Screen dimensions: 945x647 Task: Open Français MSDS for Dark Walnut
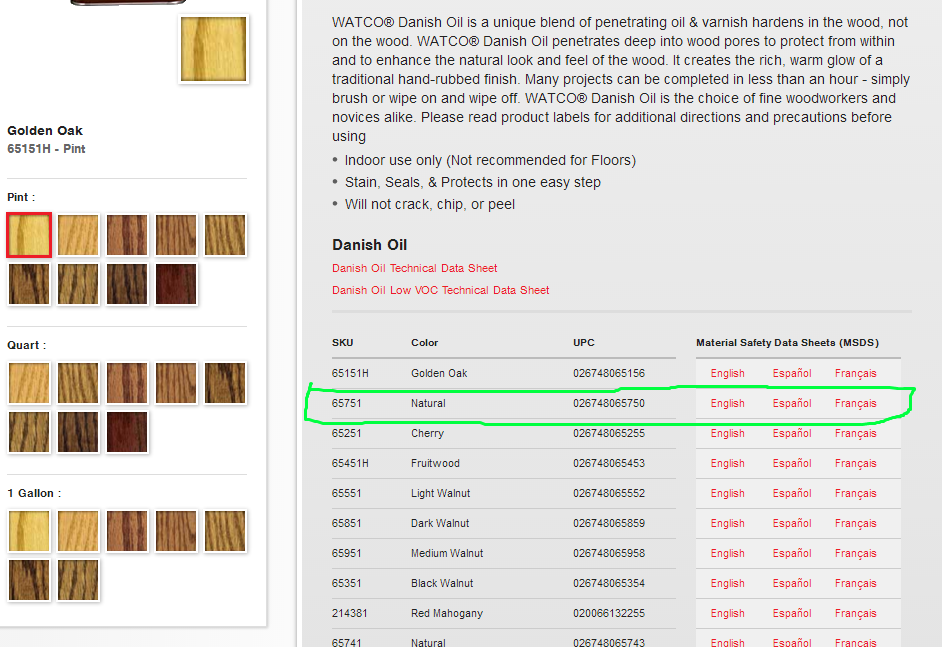click(x=856, y=524)
